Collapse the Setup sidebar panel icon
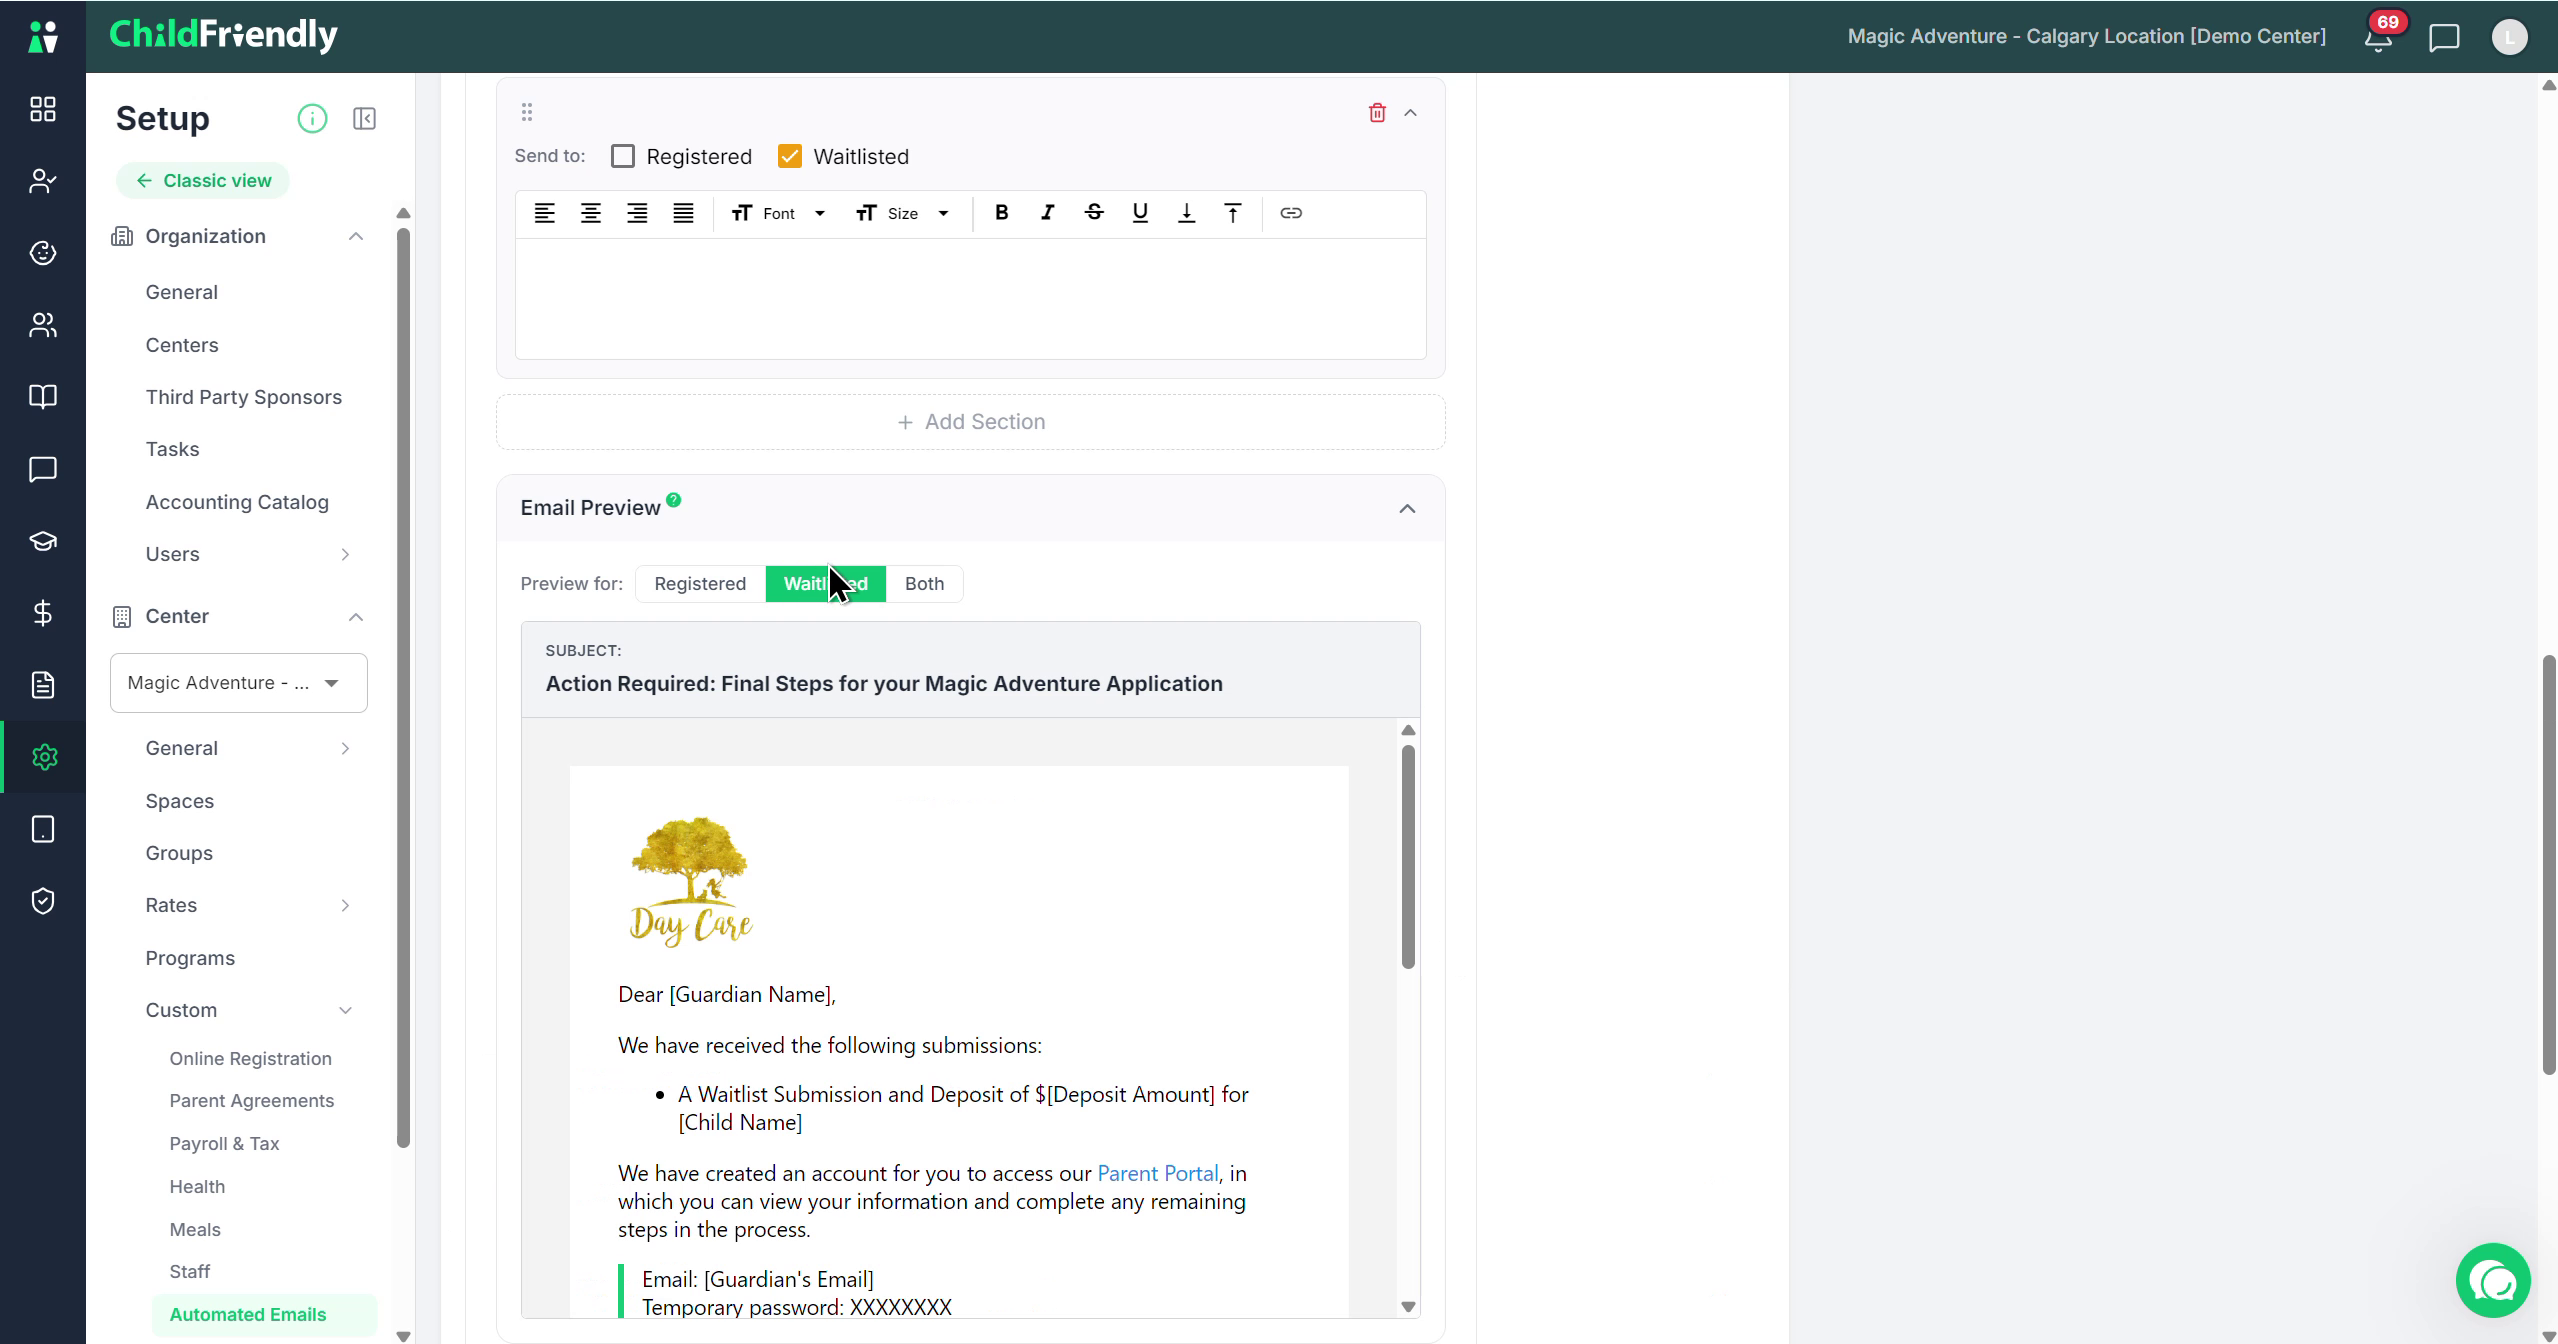Image resolution: width=2558 pixels, height=1344 pixels. (x=364, y=119)
